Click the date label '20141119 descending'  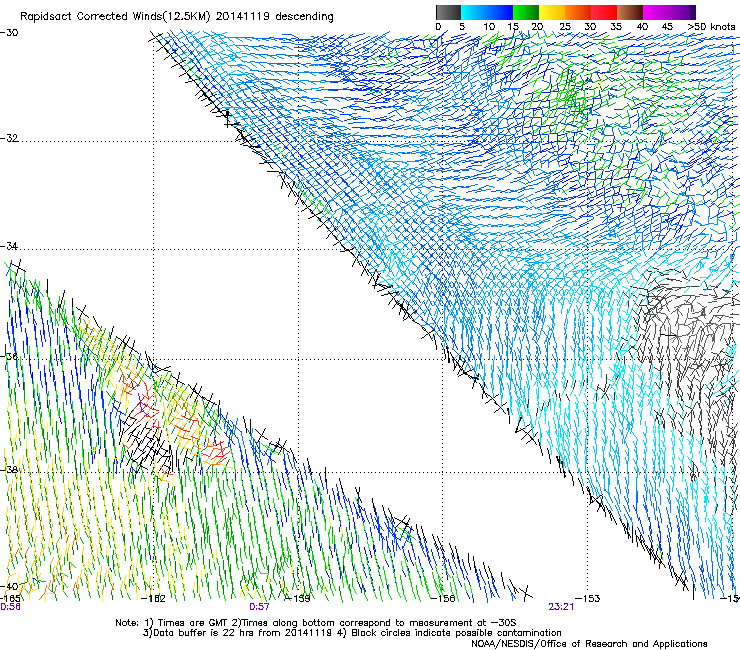pyautogui.click(x=275, y=17)
